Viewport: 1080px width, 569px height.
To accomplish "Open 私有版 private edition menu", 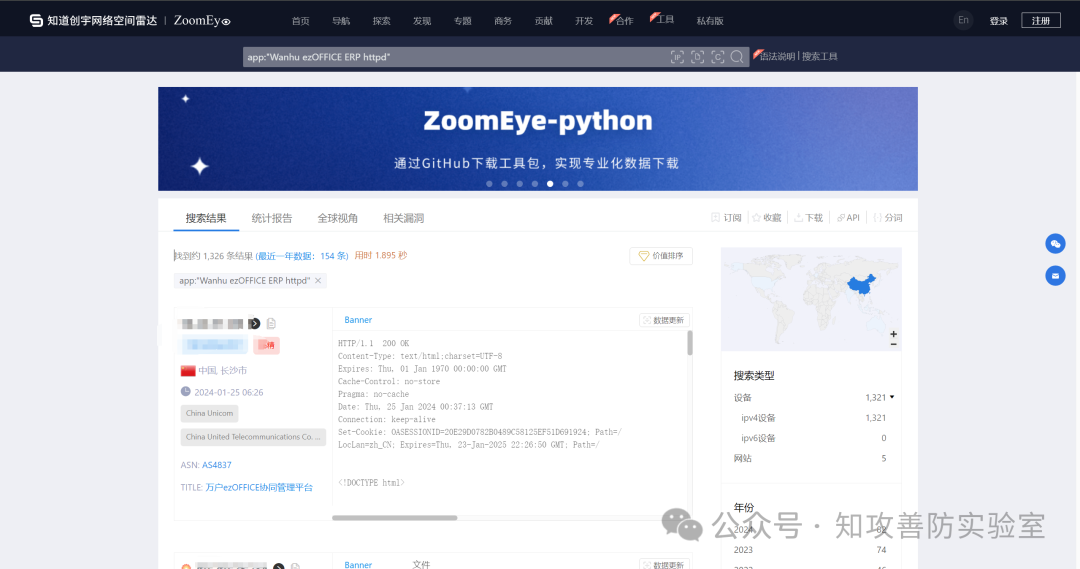I will (x=709, y=21).
